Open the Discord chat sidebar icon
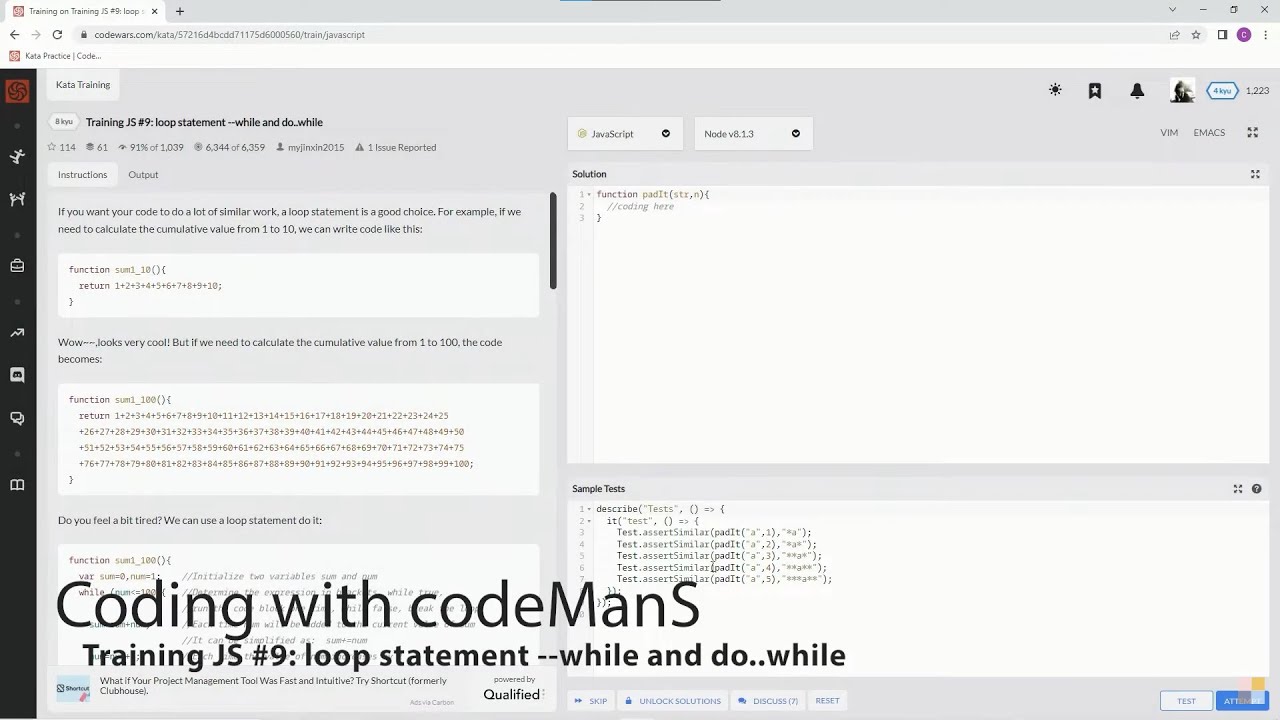 point(17,375)
